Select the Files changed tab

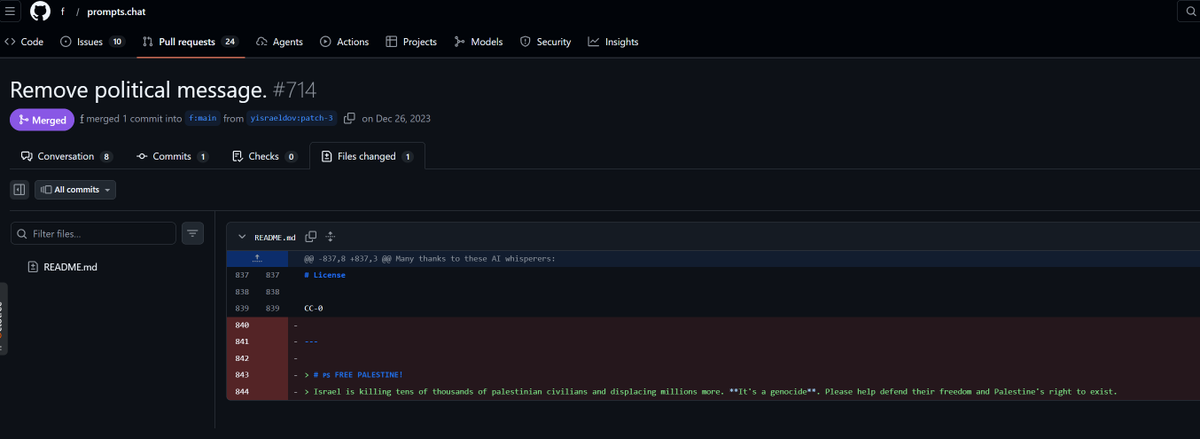click(x=367, y=157)
